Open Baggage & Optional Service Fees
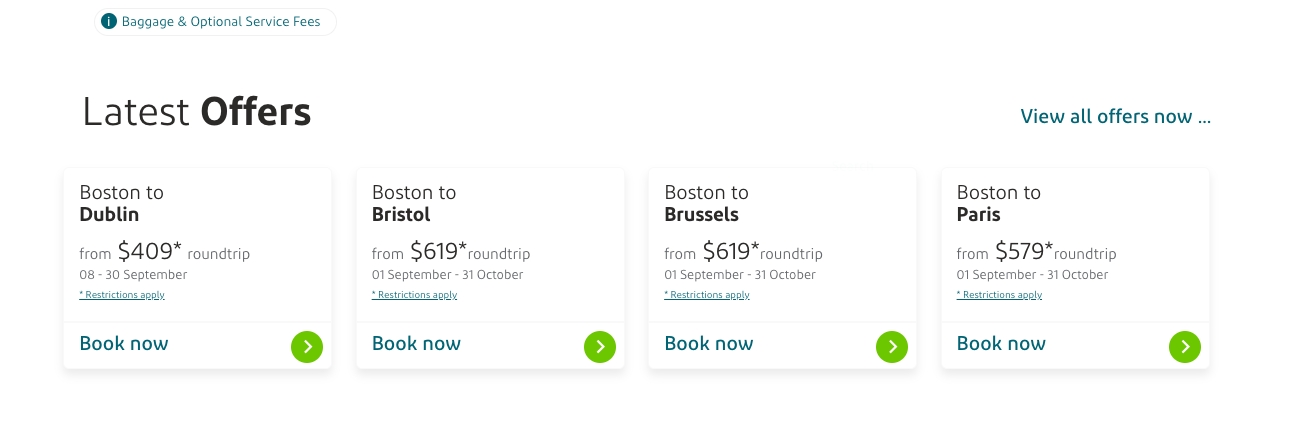The height and width of the screenshot is (421, 1291). 221,22
